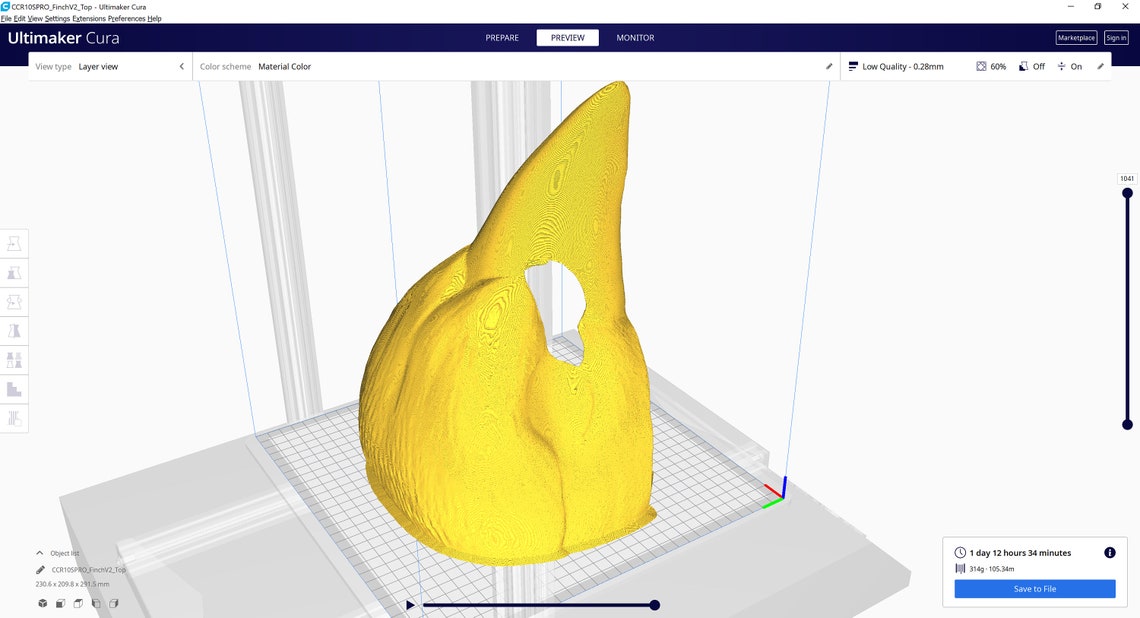The width and height of the screenshot is (1140, 618).
Task: Open the Help menu
Action: tap(154, 18)
